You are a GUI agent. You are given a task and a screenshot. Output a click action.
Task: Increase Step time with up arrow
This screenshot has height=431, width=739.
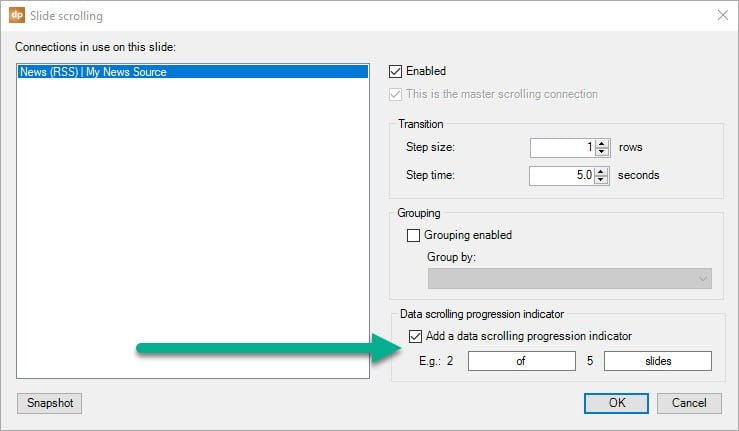tap(601, 171)
